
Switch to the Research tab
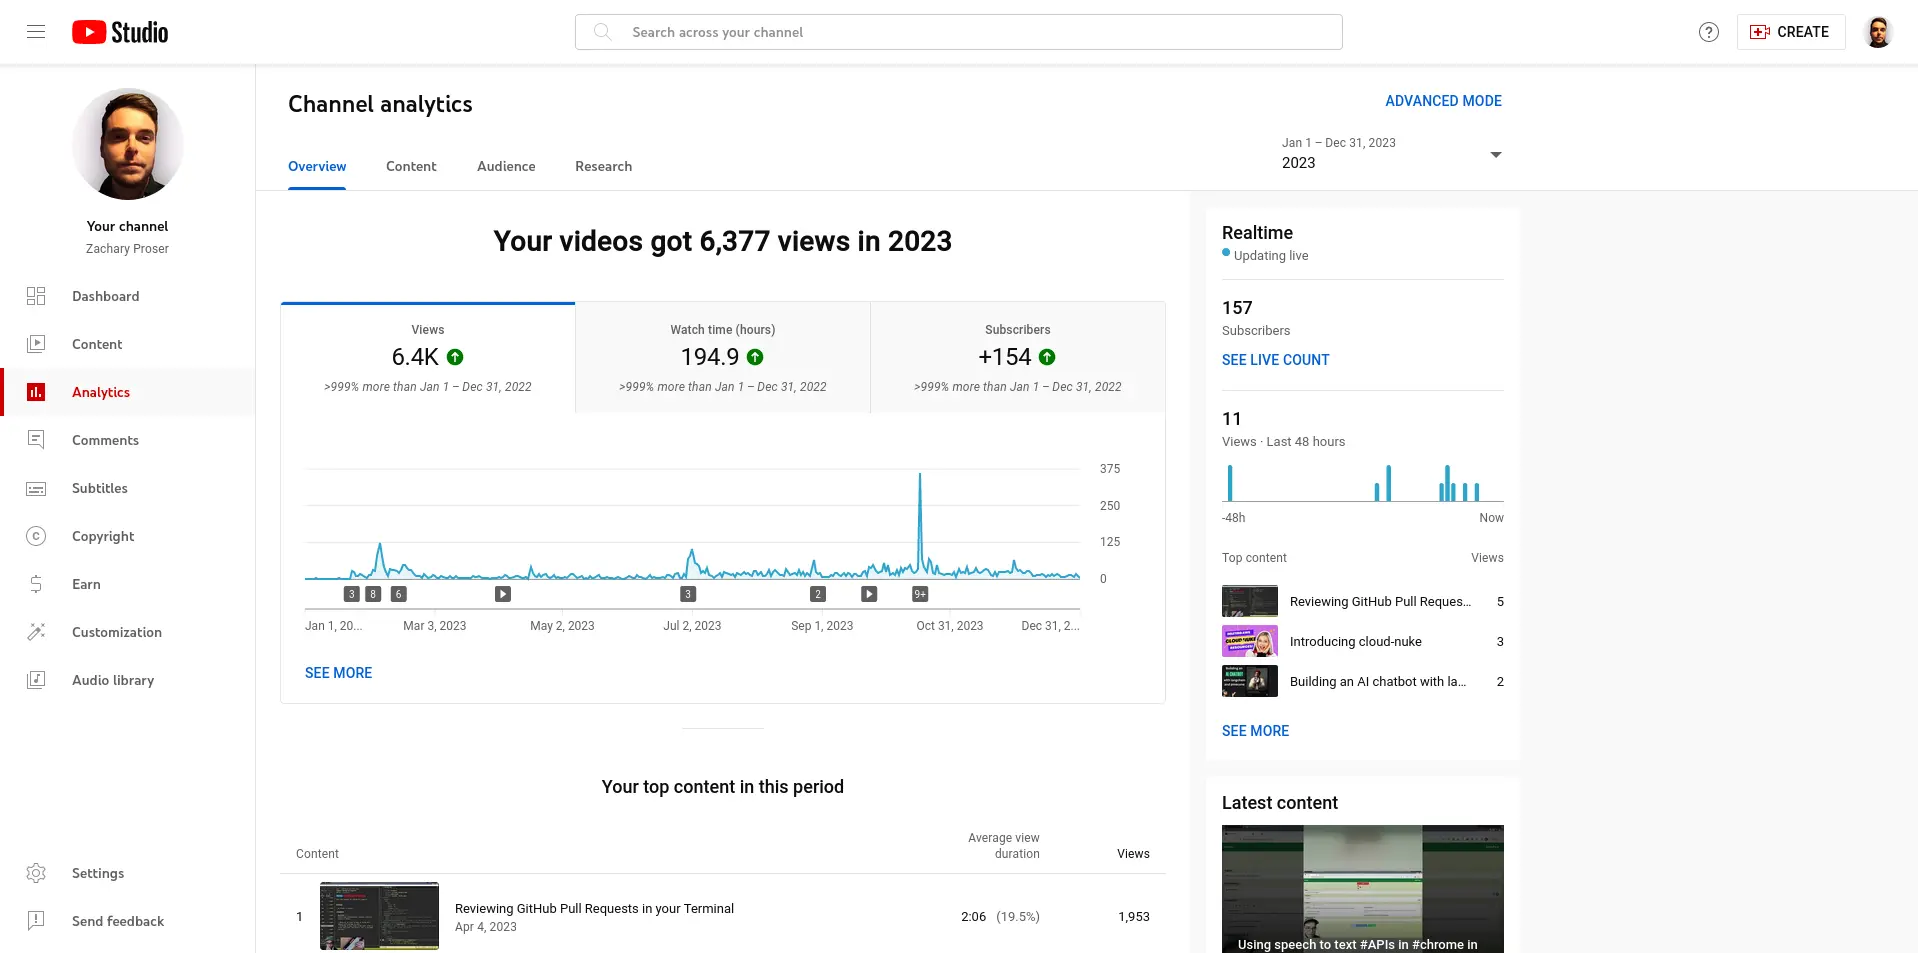(x=602, y=166)
